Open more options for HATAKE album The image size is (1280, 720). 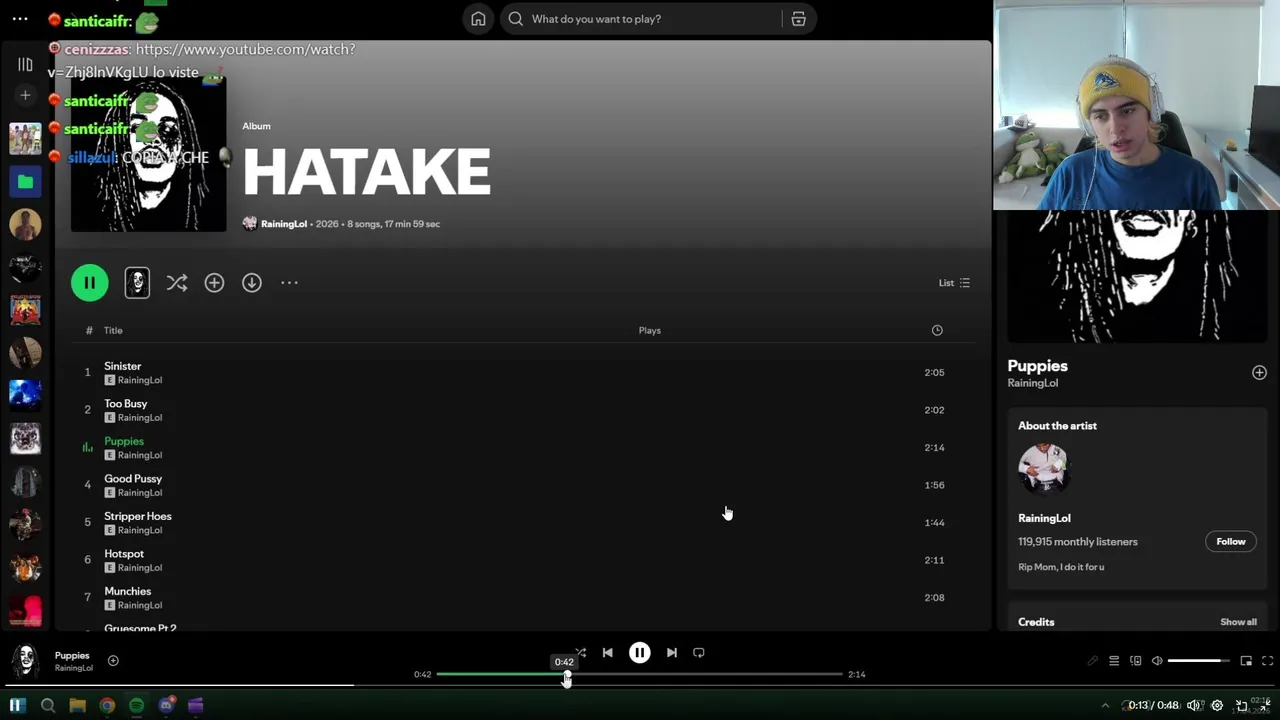[289, 283]
